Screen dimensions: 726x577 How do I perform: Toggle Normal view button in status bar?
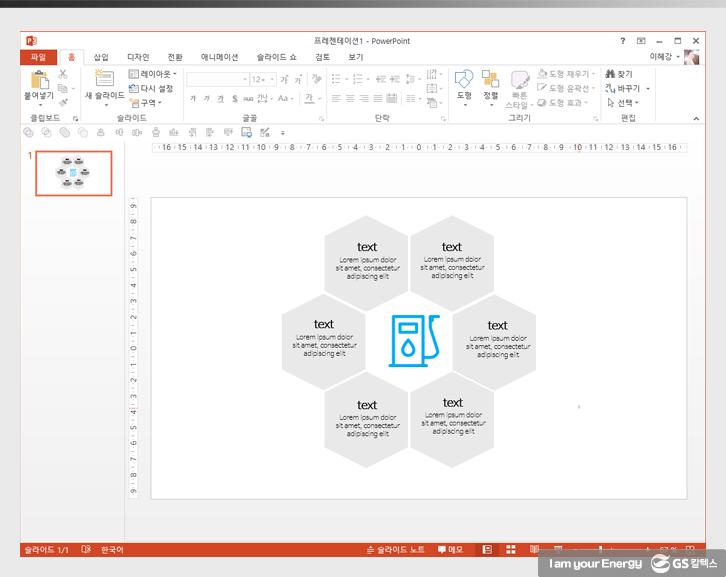point(487,550)
